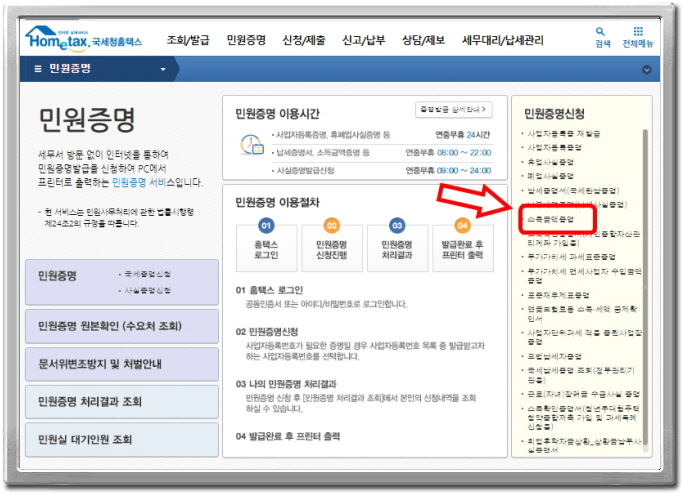
Task: Click step 01 홈택스 로그인 box
Action: 267,248
